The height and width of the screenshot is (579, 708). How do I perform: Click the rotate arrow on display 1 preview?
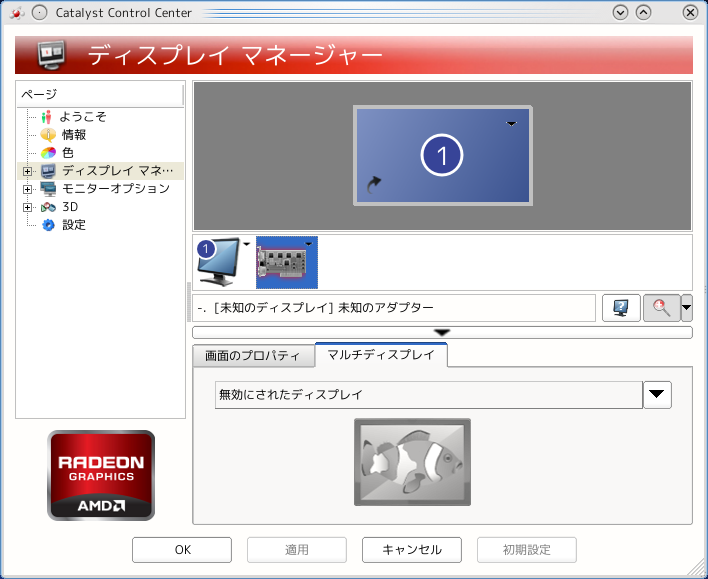[373, 184]
